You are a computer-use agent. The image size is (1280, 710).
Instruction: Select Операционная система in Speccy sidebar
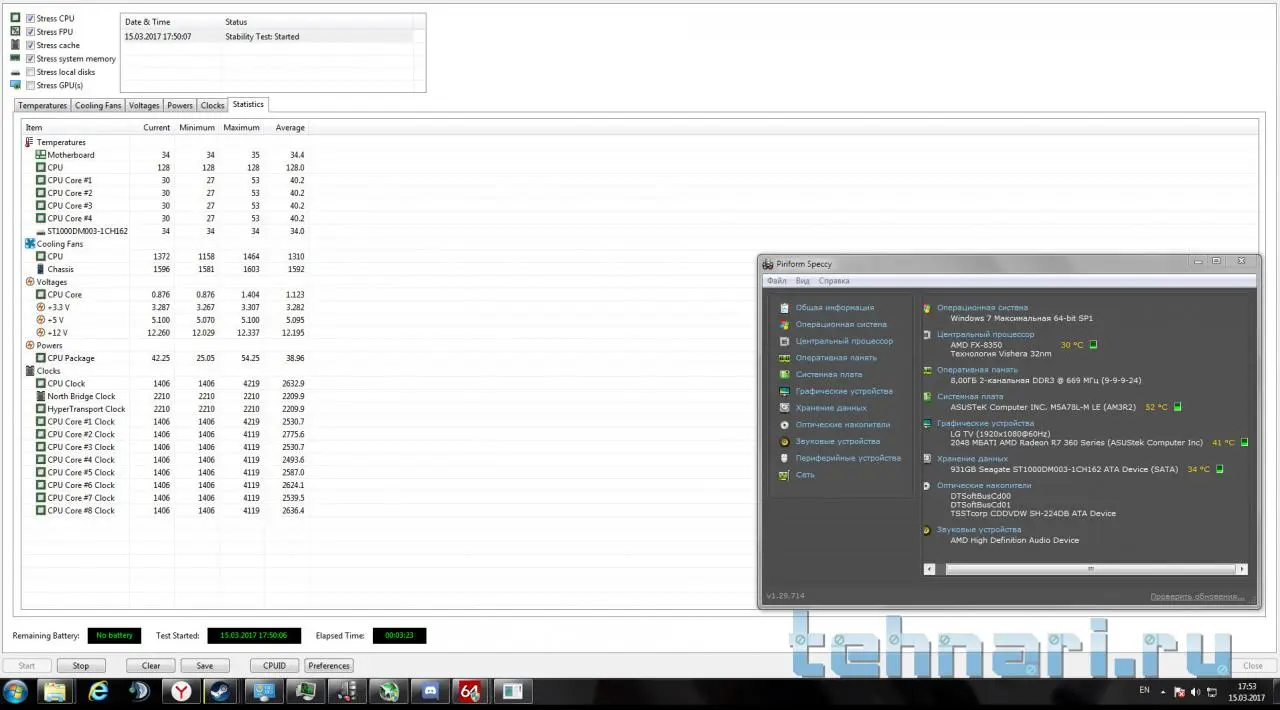pyautogui.click(x=841, y=324)
